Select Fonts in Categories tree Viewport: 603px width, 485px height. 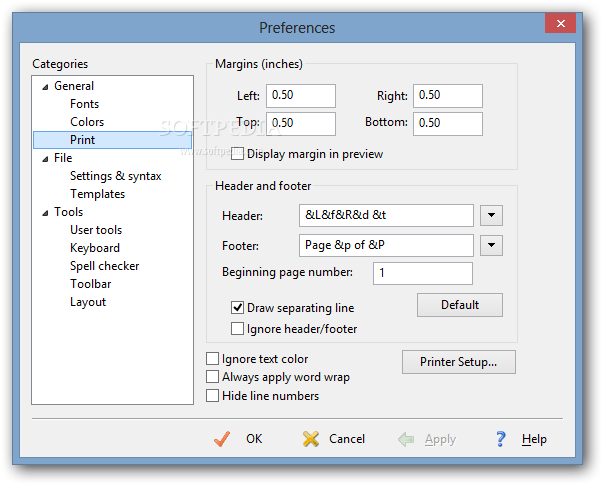[x=84, y=104]
